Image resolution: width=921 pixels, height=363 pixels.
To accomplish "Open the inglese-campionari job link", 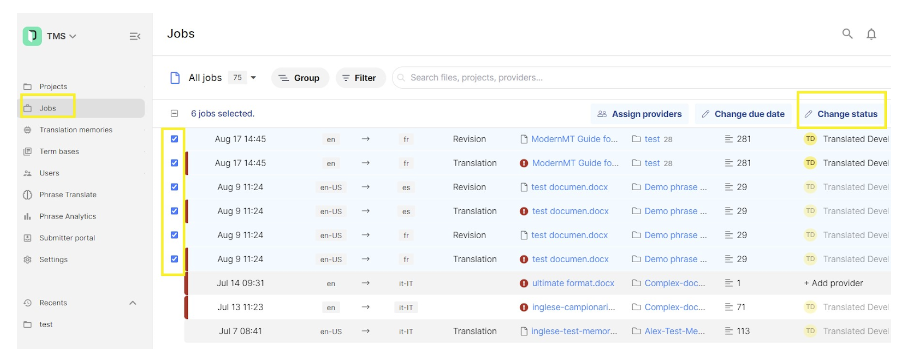I will pos(574,307).
